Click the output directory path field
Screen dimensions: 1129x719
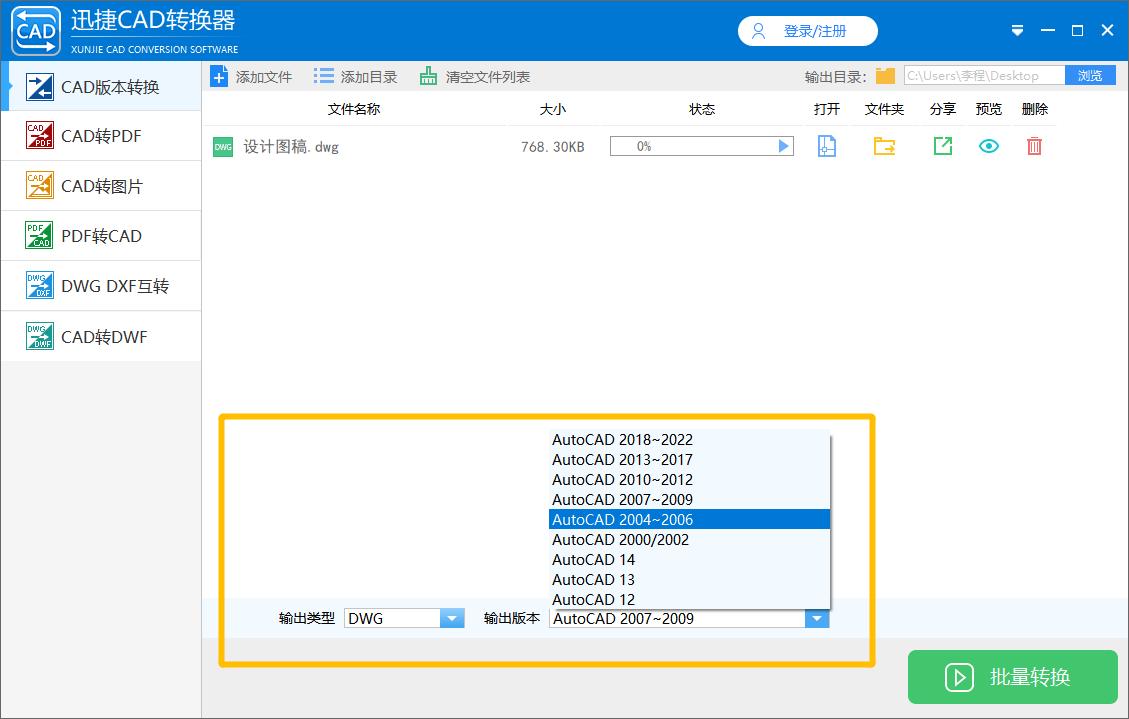(x=983, y=74)
